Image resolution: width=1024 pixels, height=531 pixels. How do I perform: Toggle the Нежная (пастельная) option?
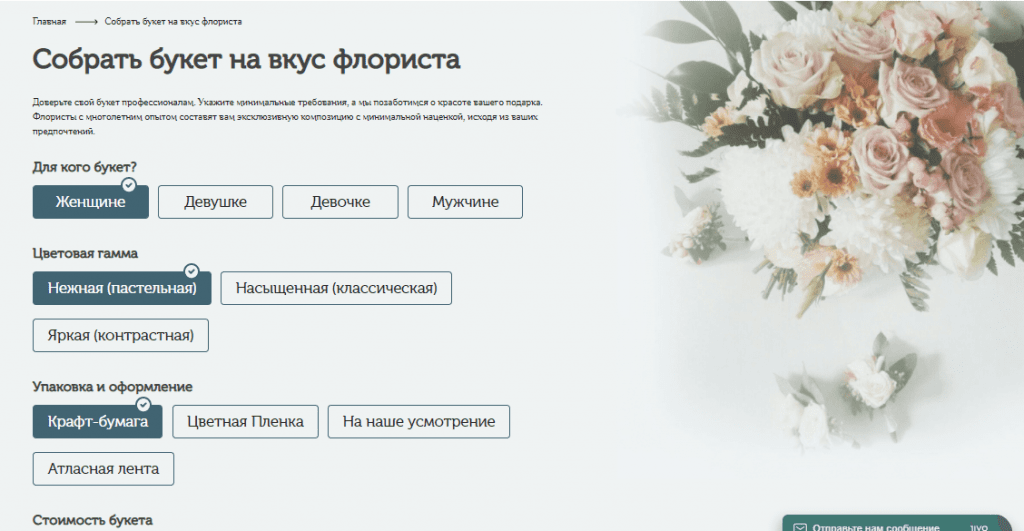pos(122,289)
